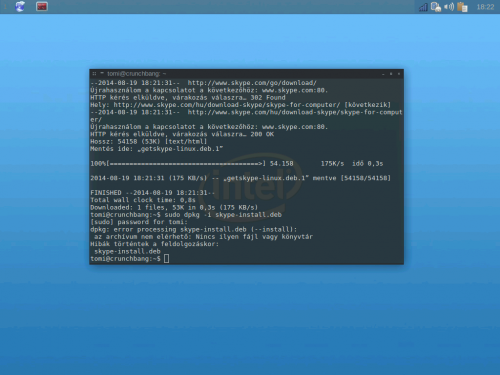Click the line 'sudo dpkg -i skype-install.deb'
Viewport: 500px width, 375px height.
tap(223, 215)
